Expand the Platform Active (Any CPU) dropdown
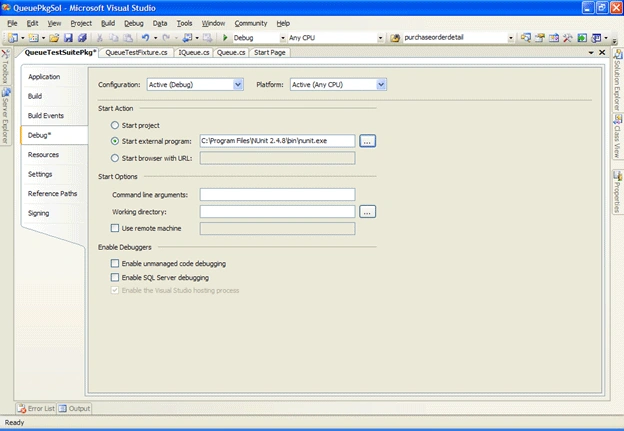This screenshot has height=431, width=624. [381, 84]
